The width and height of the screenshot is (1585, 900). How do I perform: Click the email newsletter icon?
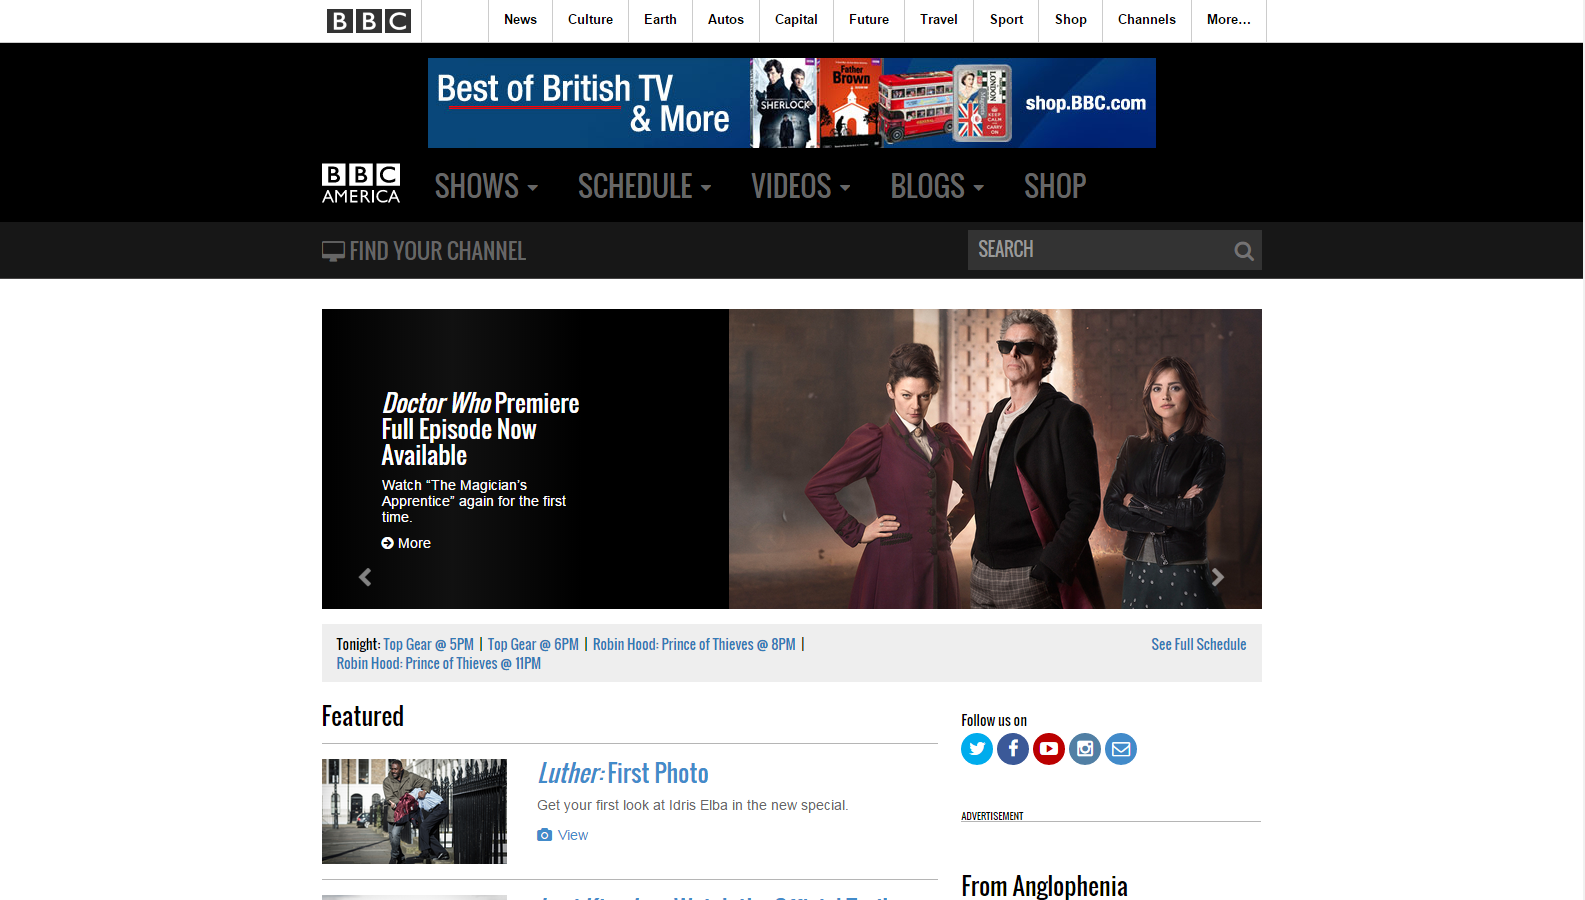click(x=1120, y=749)
